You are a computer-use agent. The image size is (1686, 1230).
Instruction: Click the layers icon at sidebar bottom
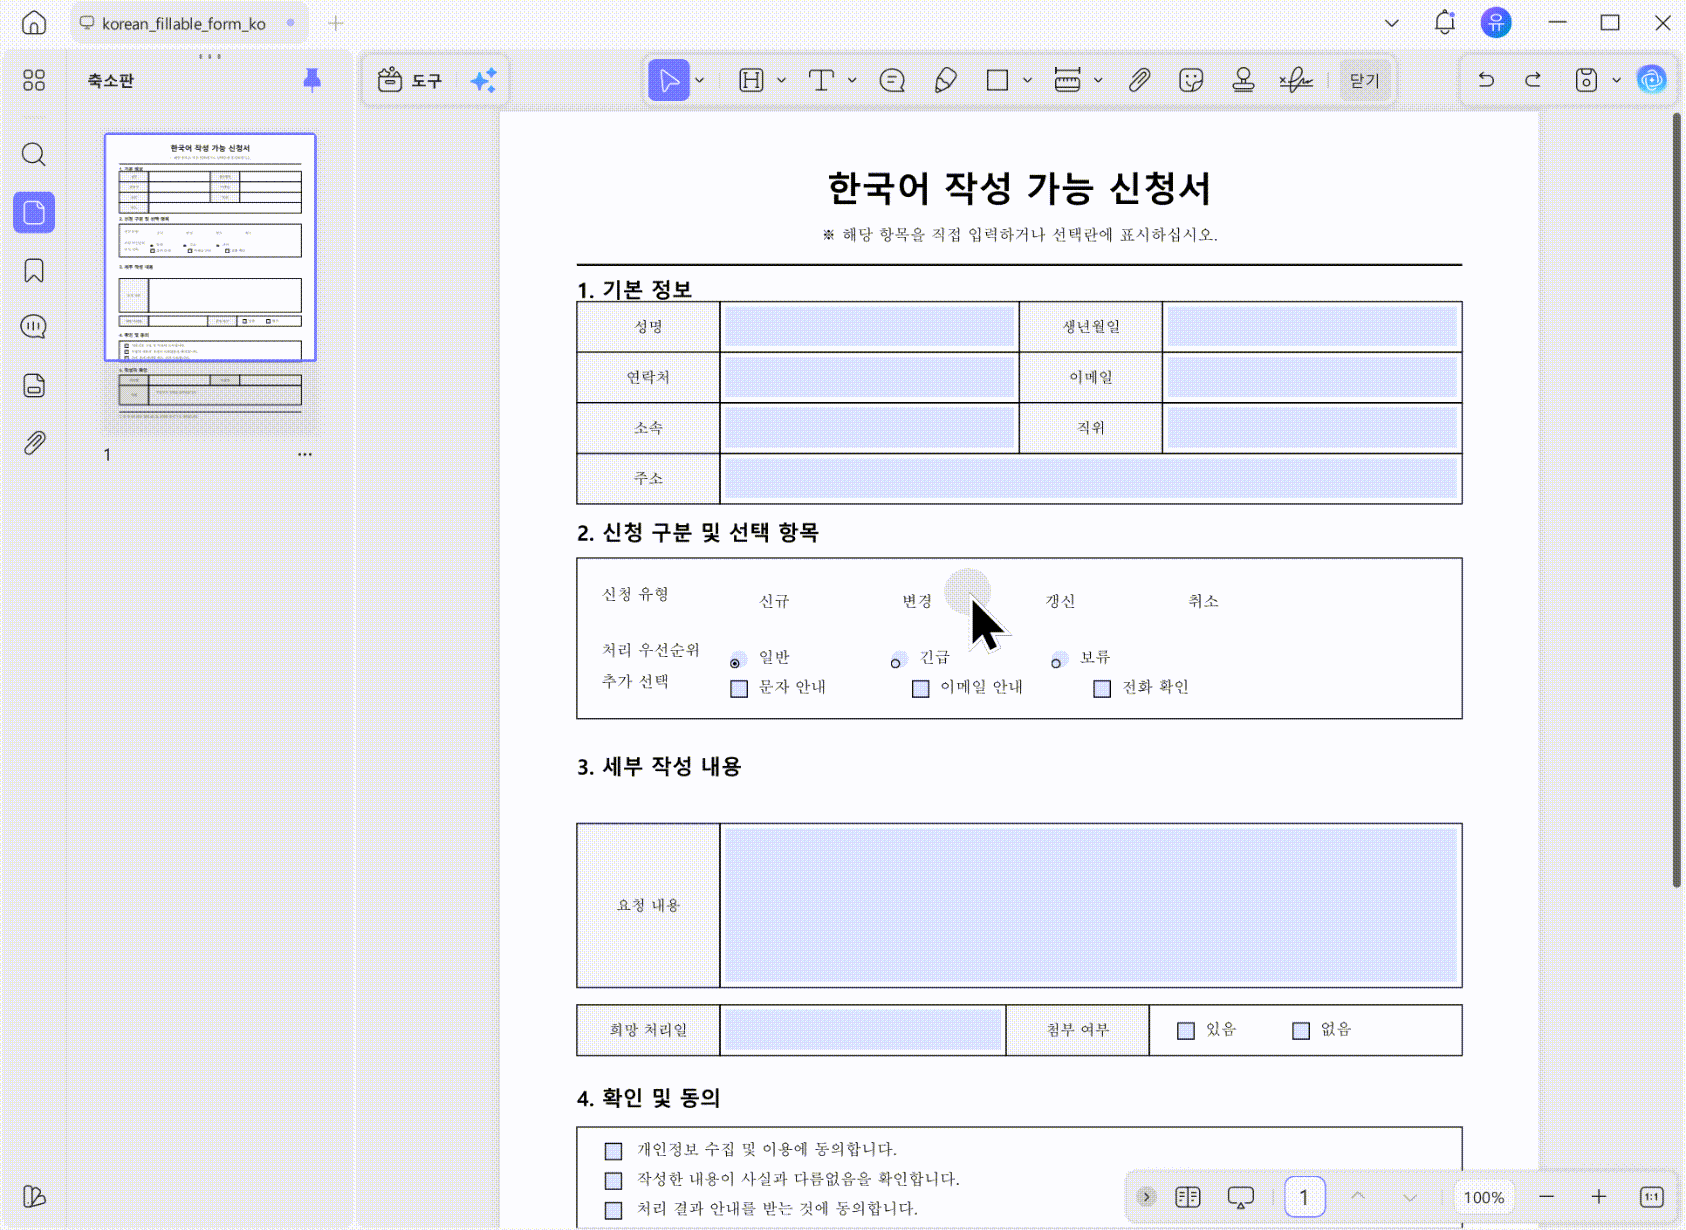pos(34,1196)
